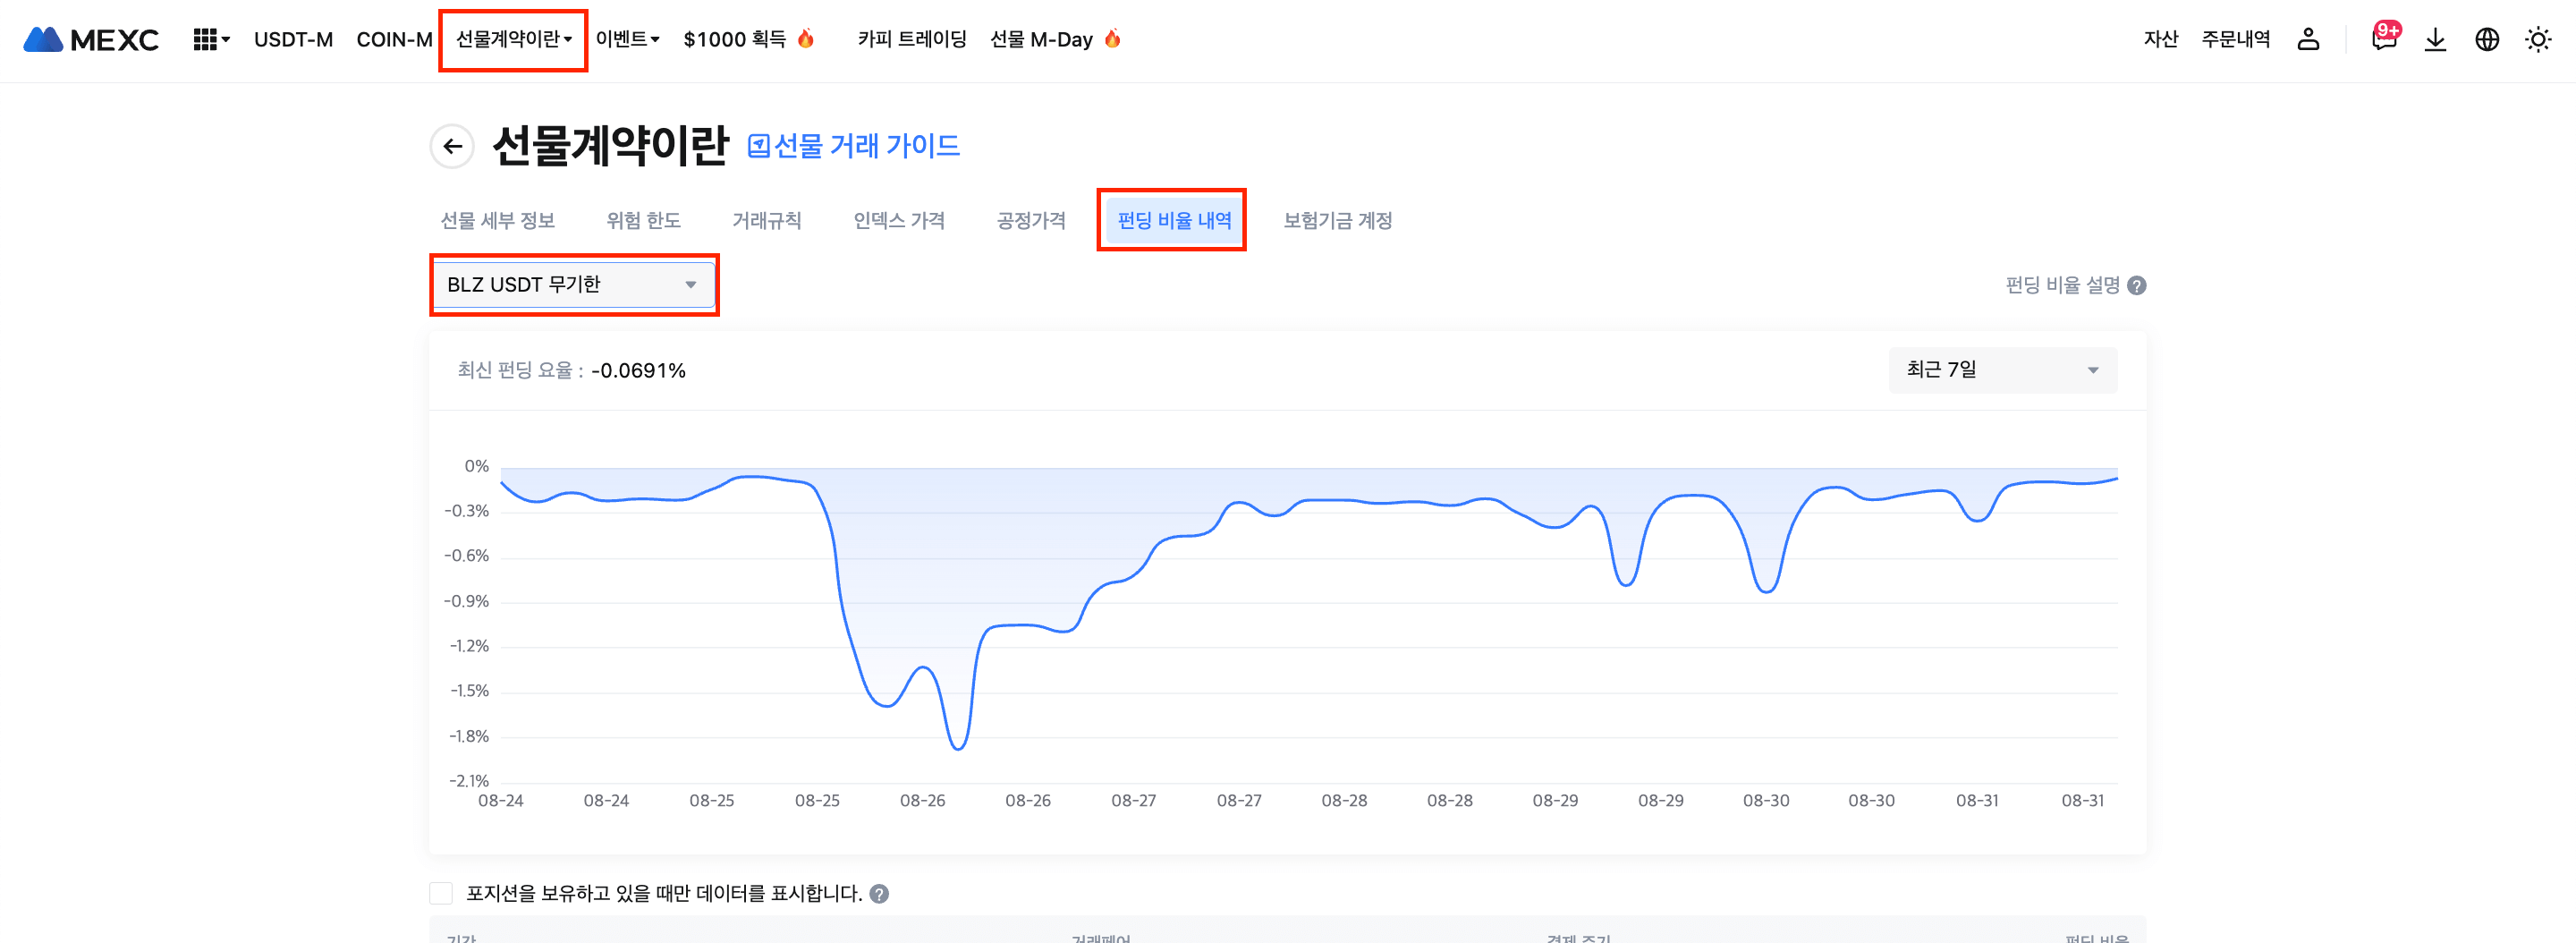Toggle light/dark theme sun icon
The image size is (2576, 943).
pyautogui.click(x=2538, y=40)
